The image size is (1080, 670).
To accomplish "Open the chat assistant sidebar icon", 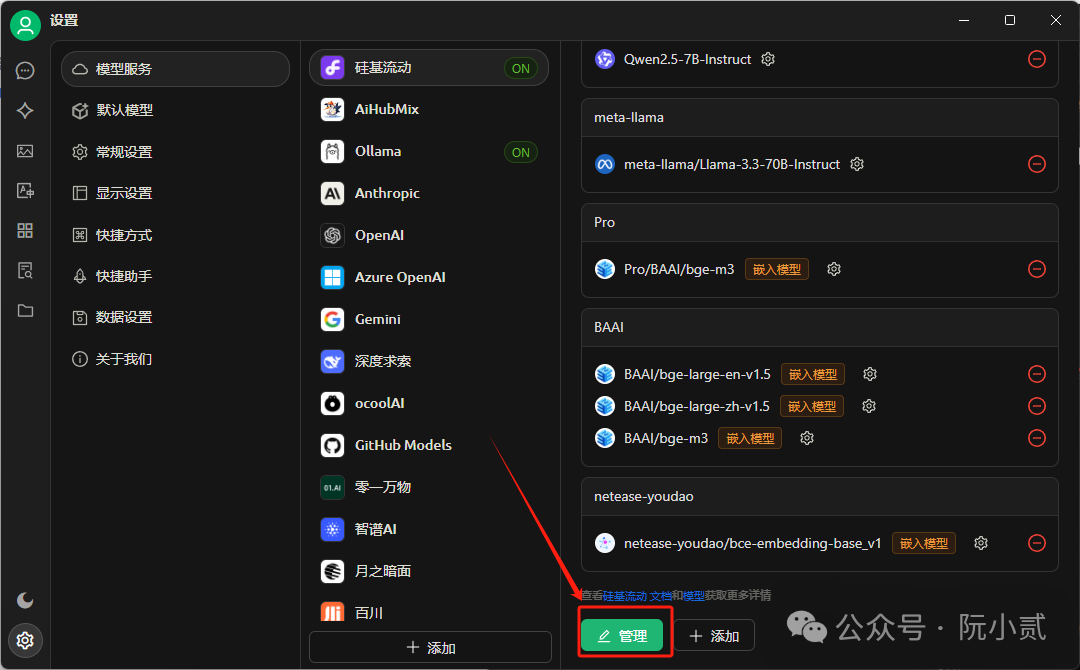I will [x=25, y=70].
